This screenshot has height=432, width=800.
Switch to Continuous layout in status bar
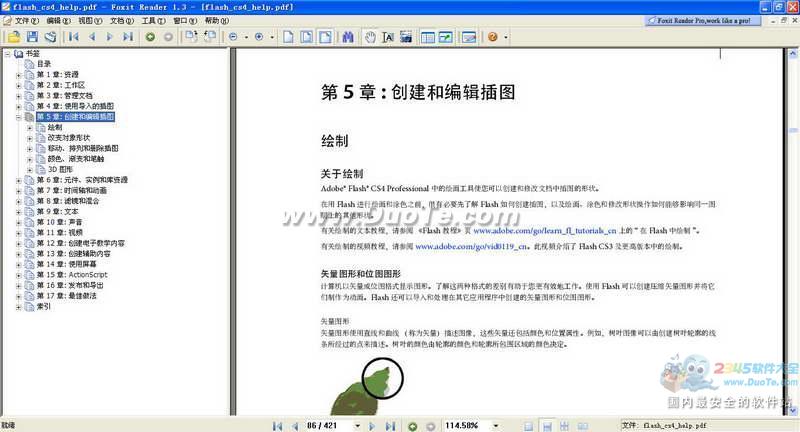point(546,426)
